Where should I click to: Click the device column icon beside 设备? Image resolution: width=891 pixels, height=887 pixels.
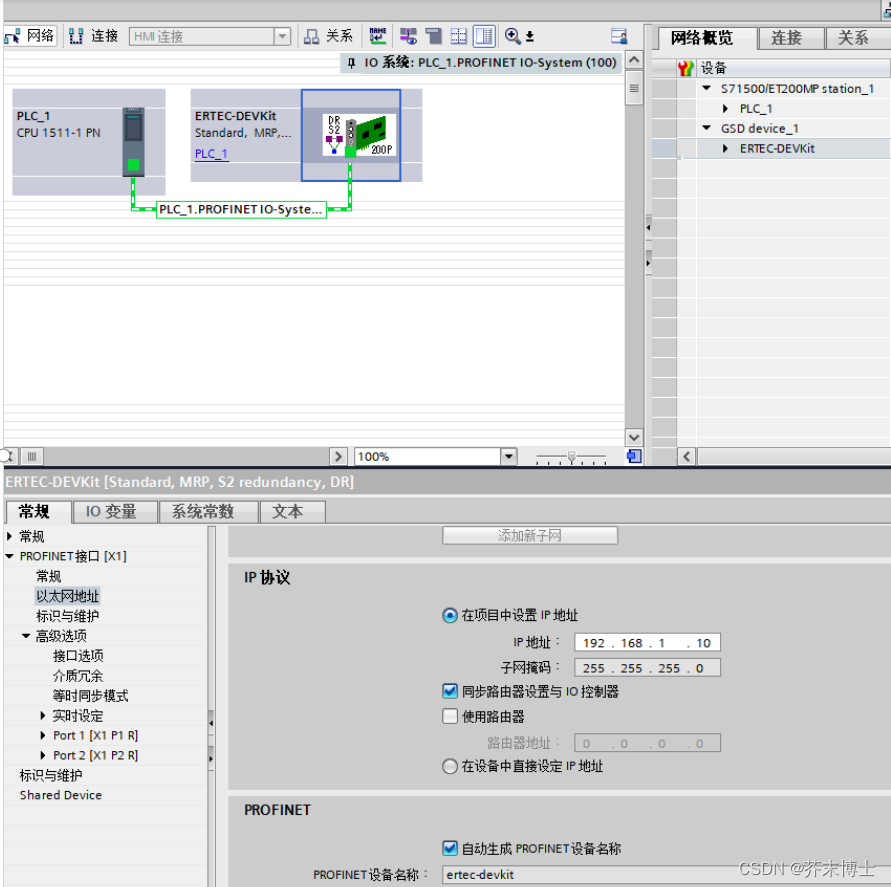(x=686, y=69)
